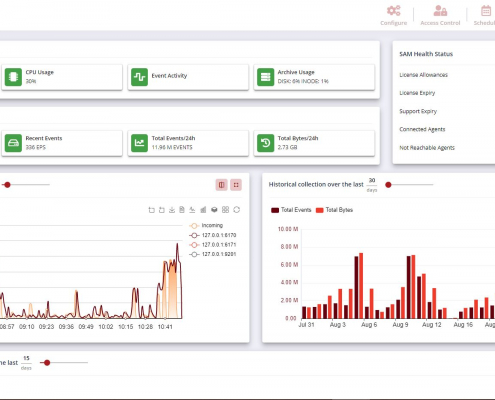
Task: Click the Recent Events drive icon
Action: pos(13,143)
